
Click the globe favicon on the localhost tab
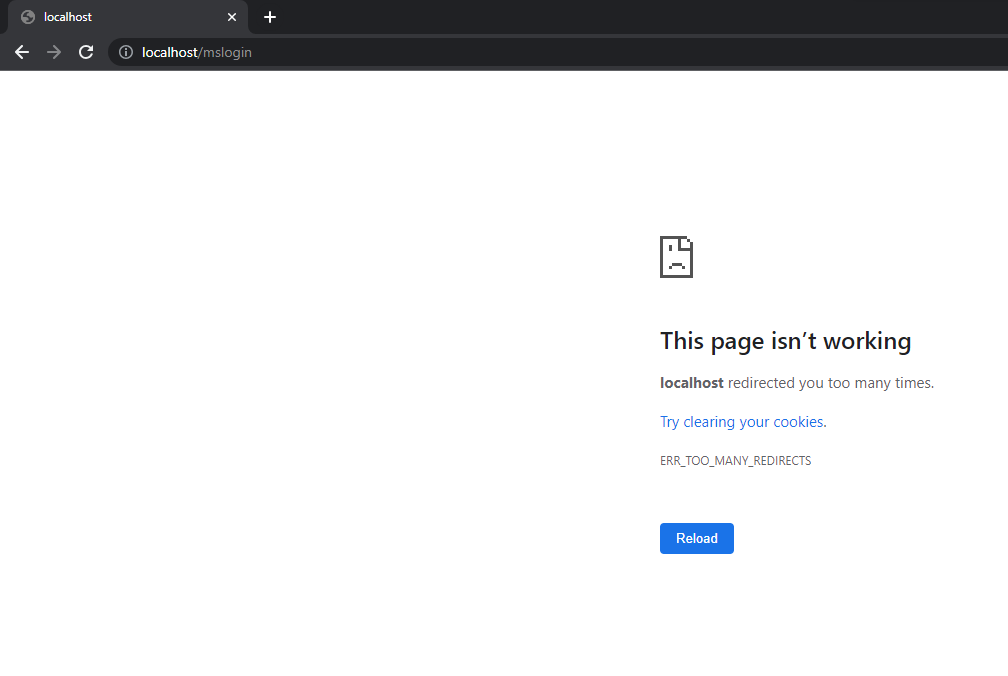[30, 17]
